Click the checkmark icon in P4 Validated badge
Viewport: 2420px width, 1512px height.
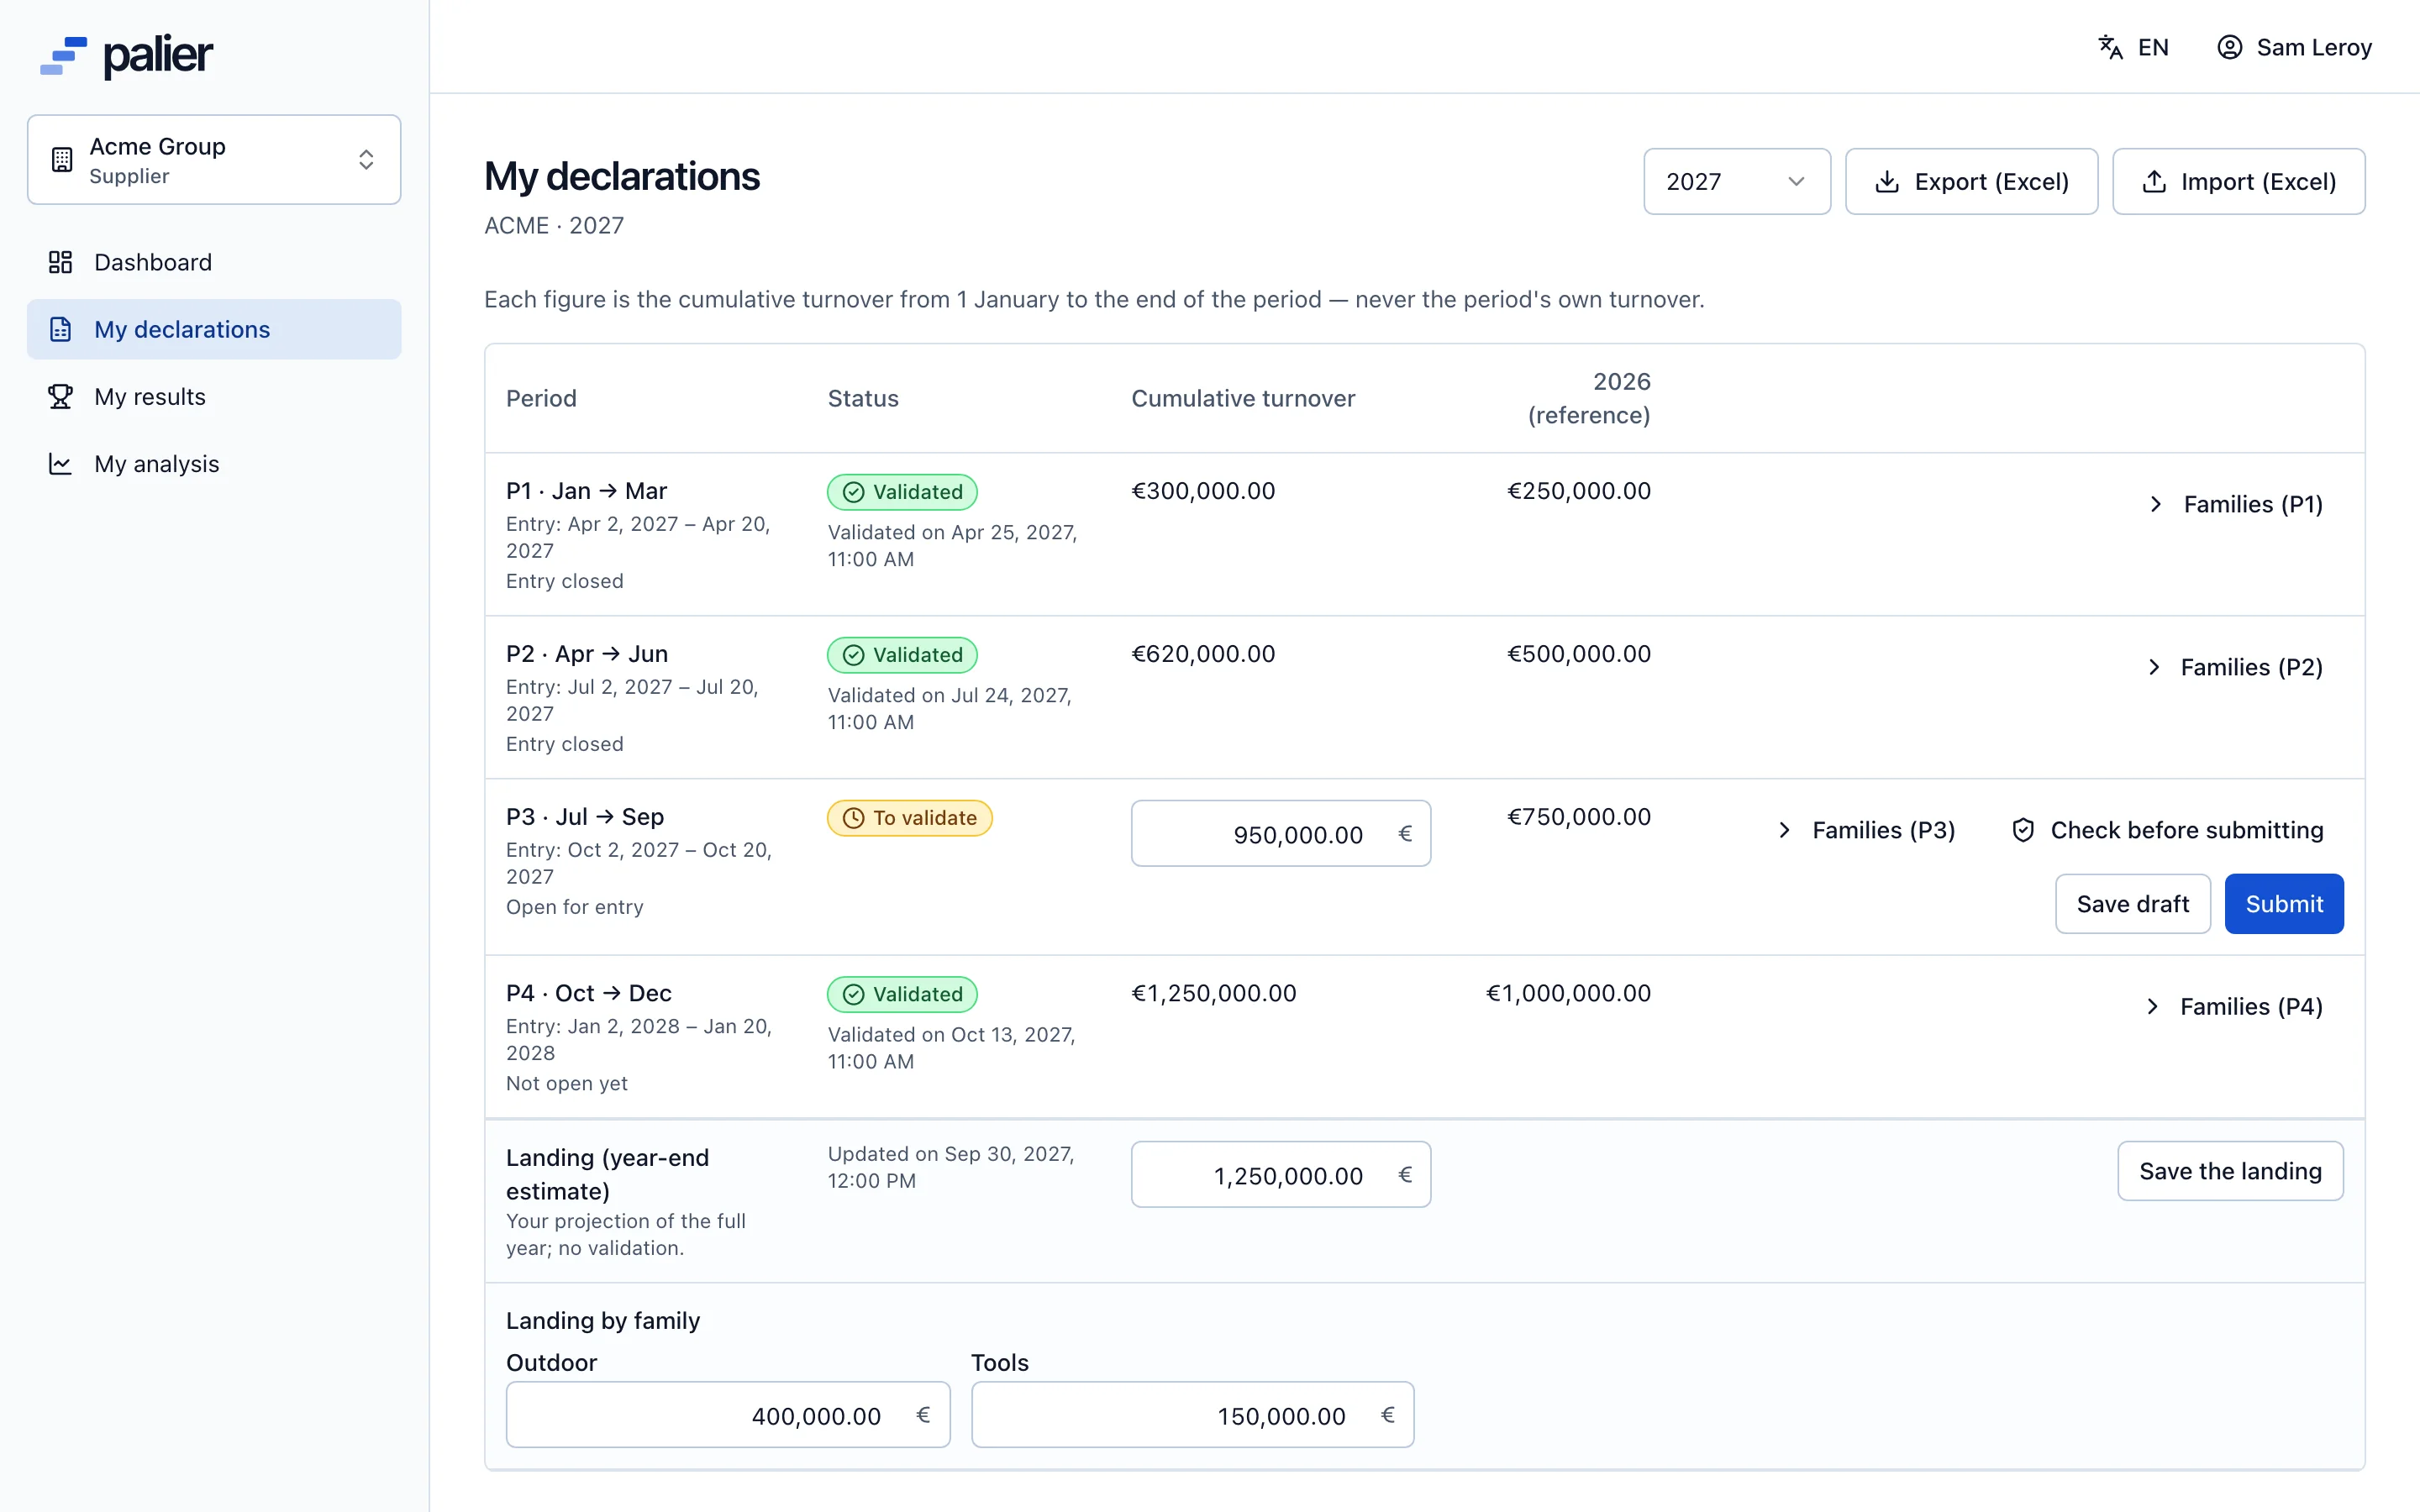(853, 994)
